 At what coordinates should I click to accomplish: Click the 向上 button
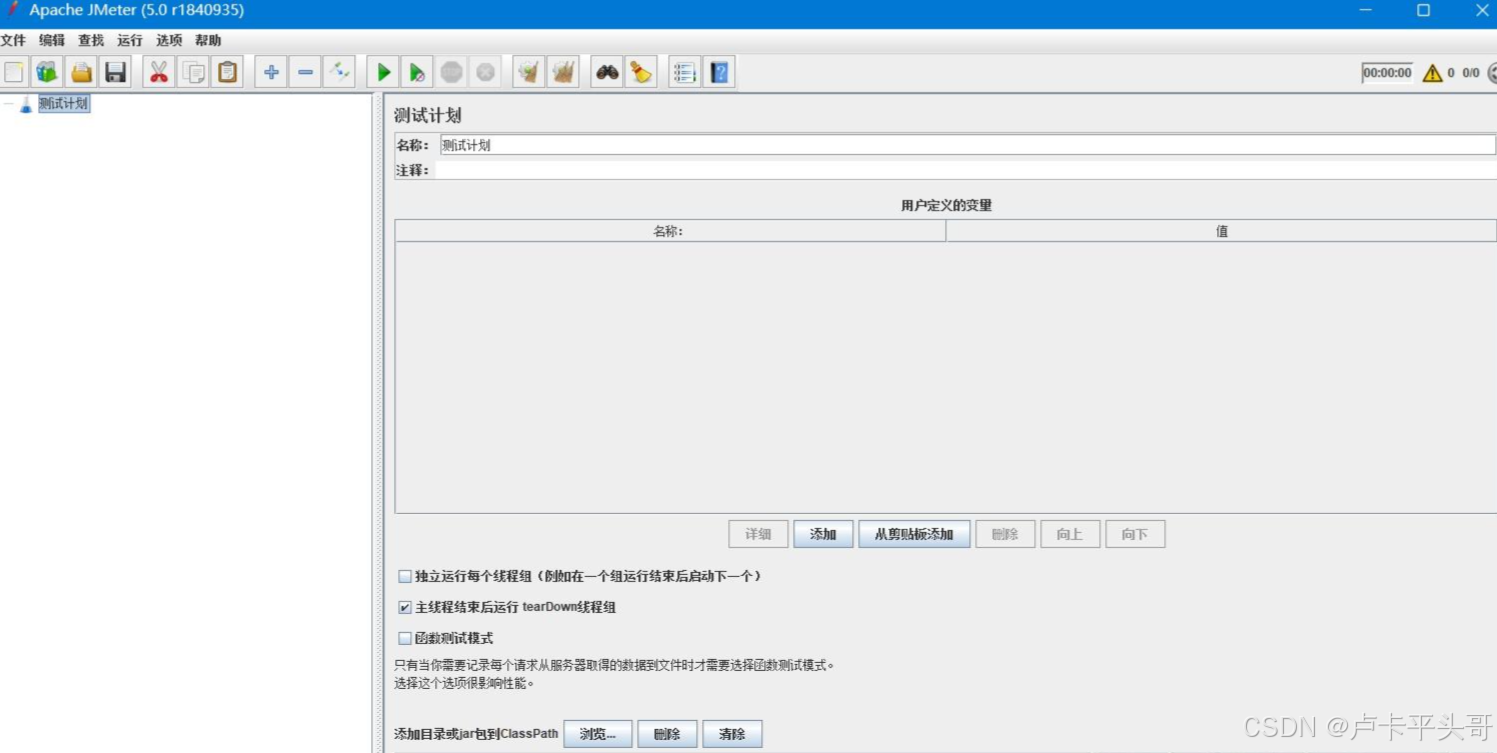(1070, 534)
